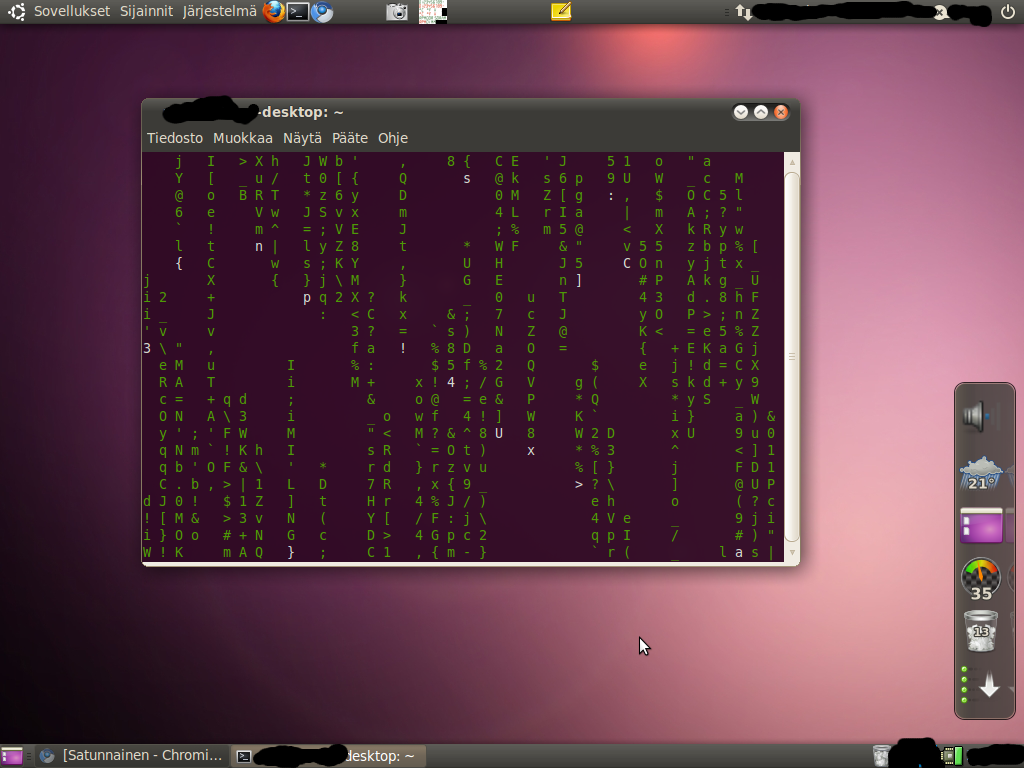
Task: Switch to Satunnainen Chromium taskbar window
Action: click(x=131, y=756)
